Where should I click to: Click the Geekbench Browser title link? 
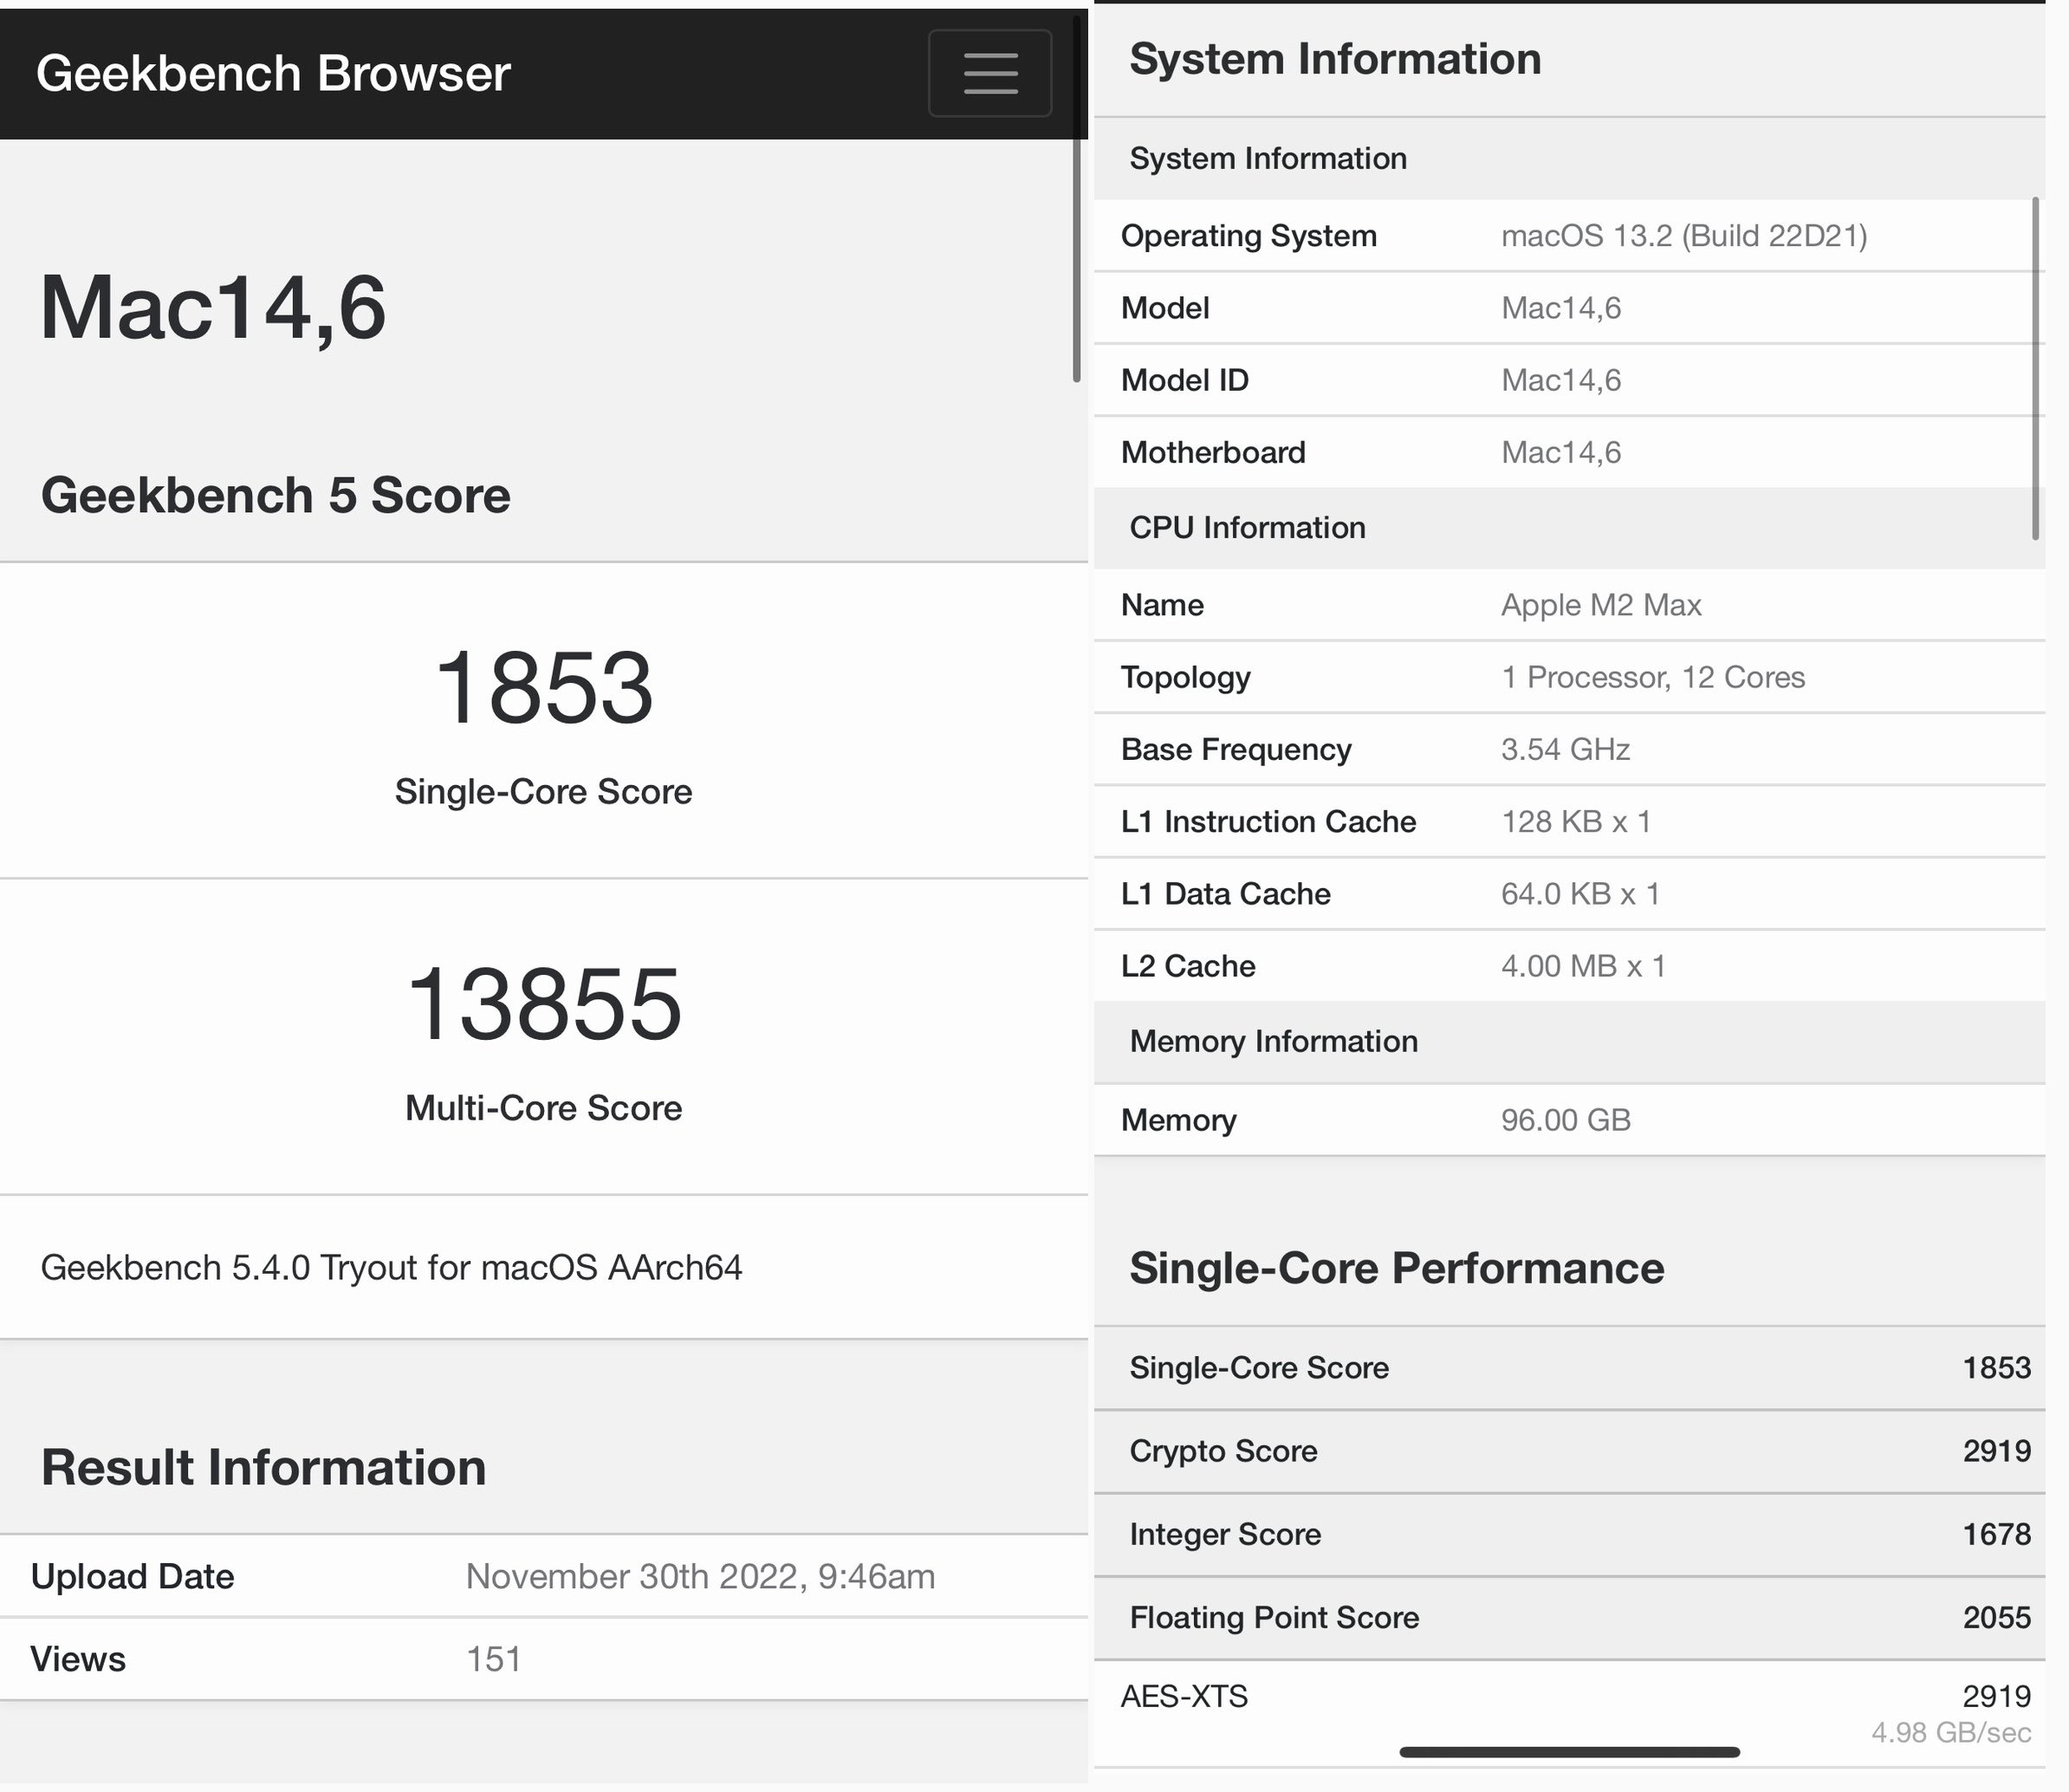tap(273, 73)
